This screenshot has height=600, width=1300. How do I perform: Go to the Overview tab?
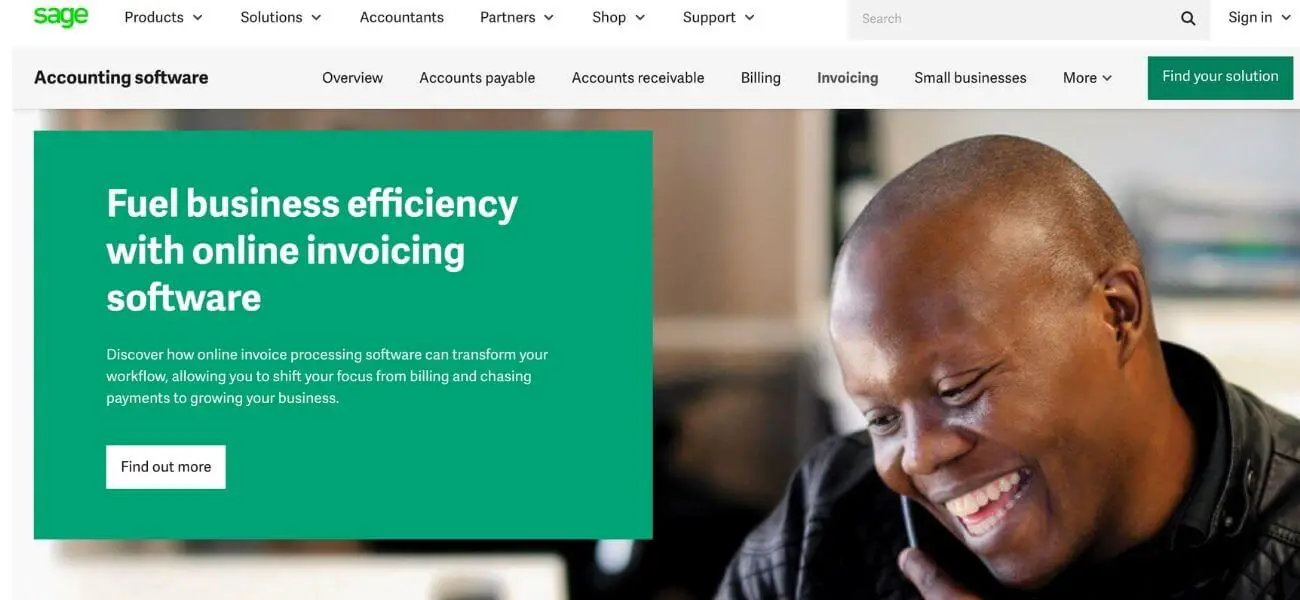(352, 78)
